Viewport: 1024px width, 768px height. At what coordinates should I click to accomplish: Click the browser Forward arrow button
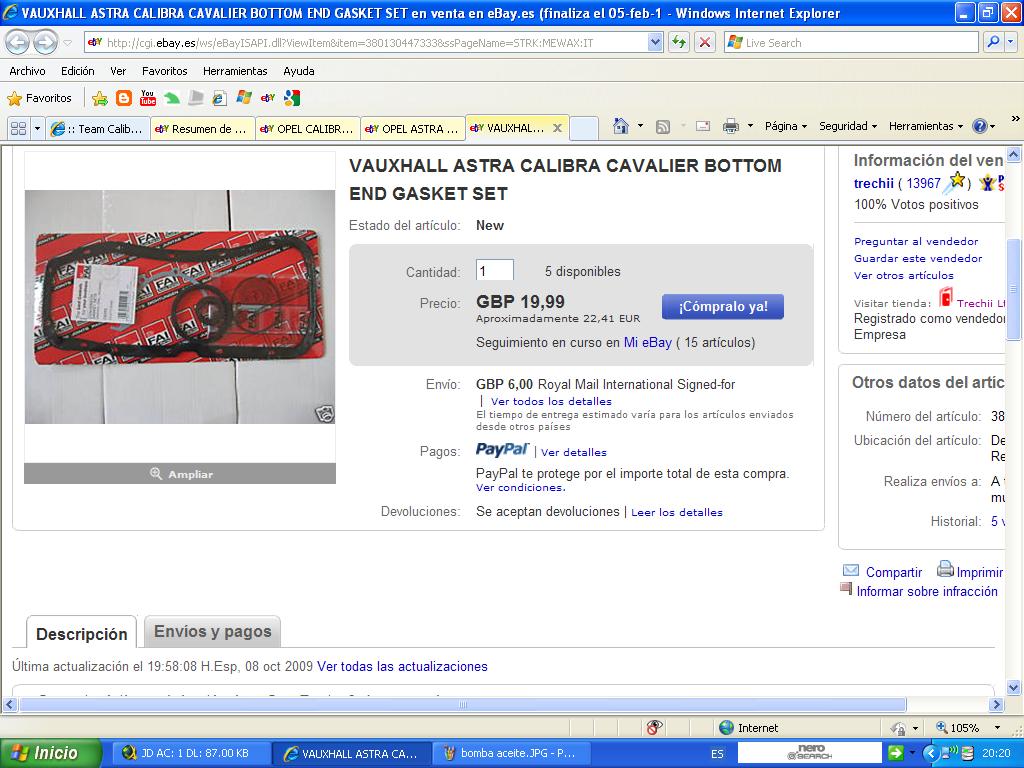[x=44, y=42]
